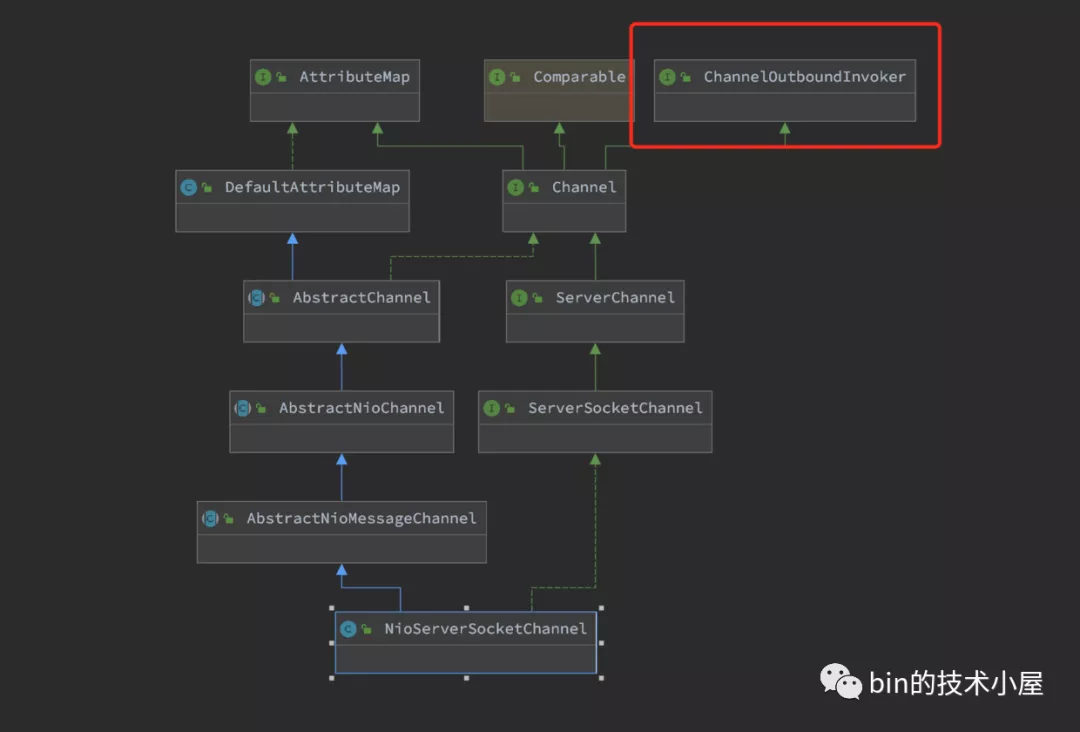Click the public lock icon on DefaultAttributeMap
Viewport: 1080px width, 732px height.
[207, 187]
